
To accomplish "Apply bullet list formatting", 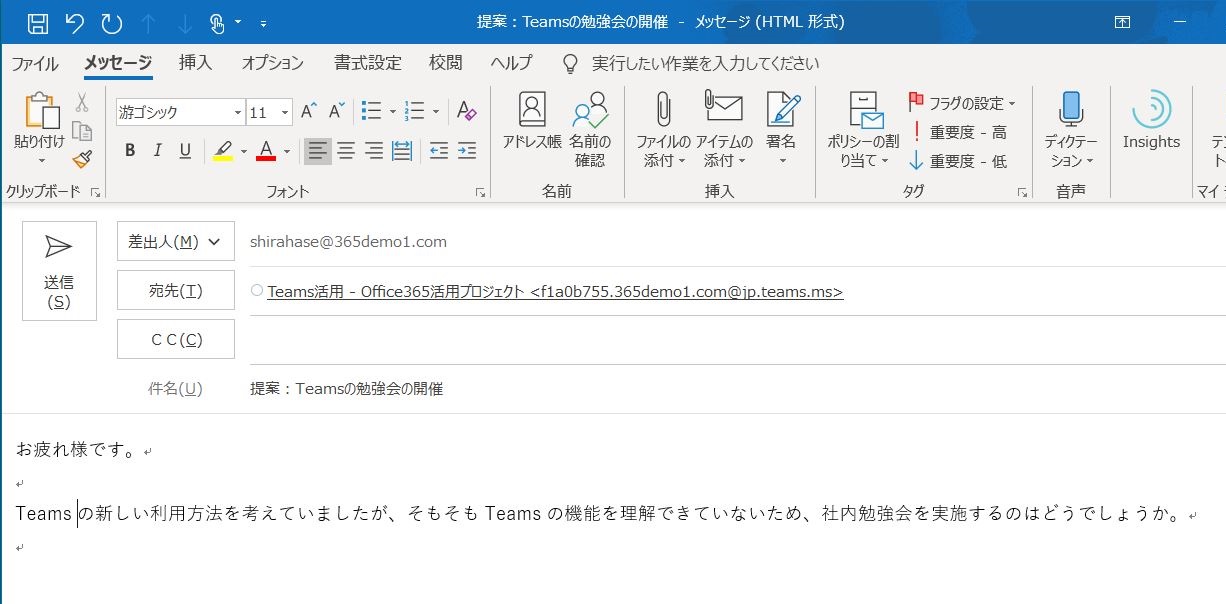I will click(x=371, y=111).
